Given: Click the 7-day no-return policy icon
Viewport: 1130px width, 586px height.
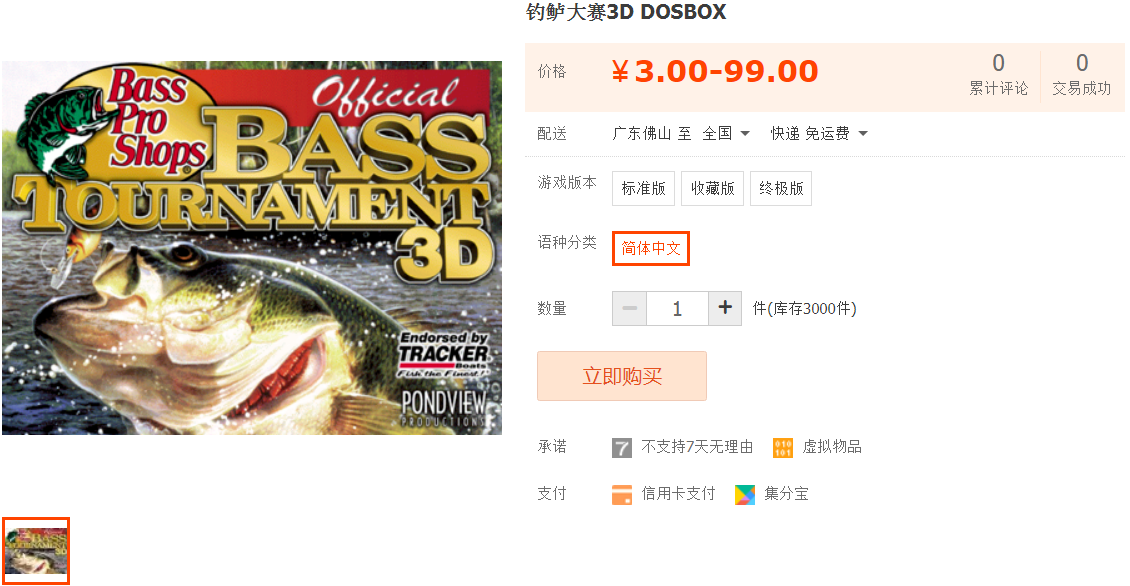Looking at the screenshot, I should click(621, 448).
